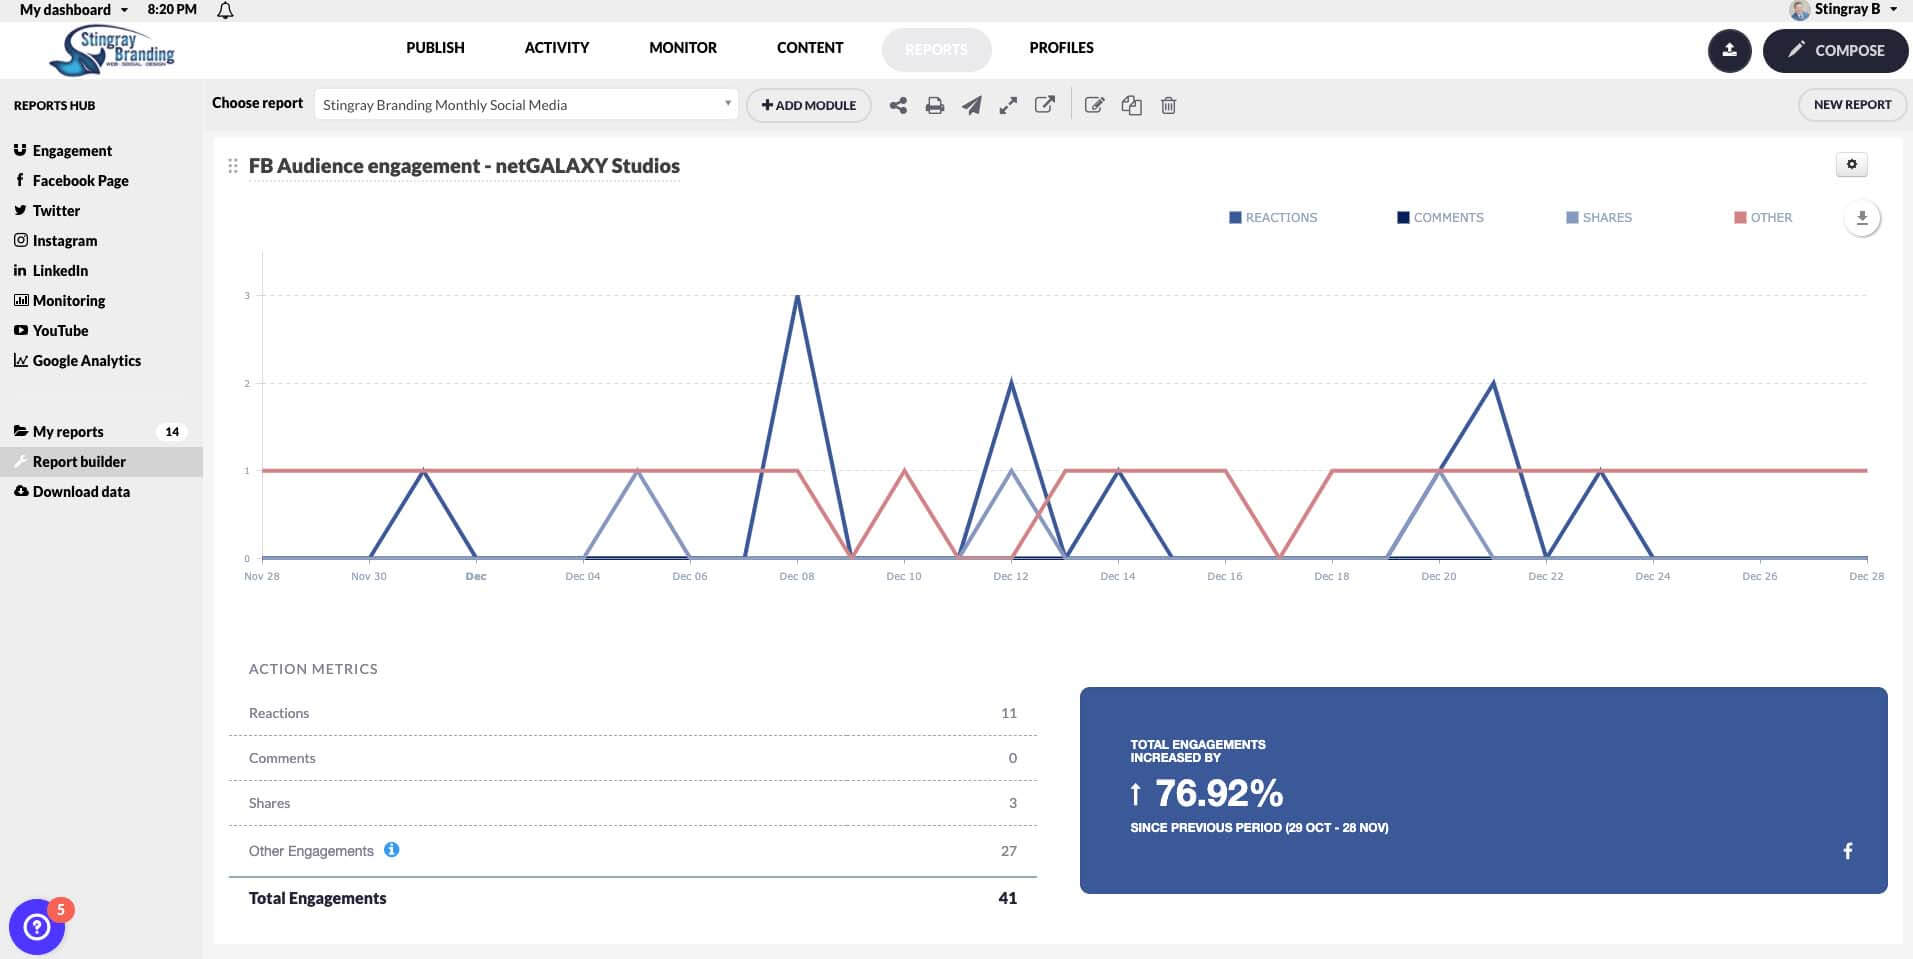Download chart with download arrow icon
The height and width of the screenshot is (959, 1913).
(x=1862, y=218)
